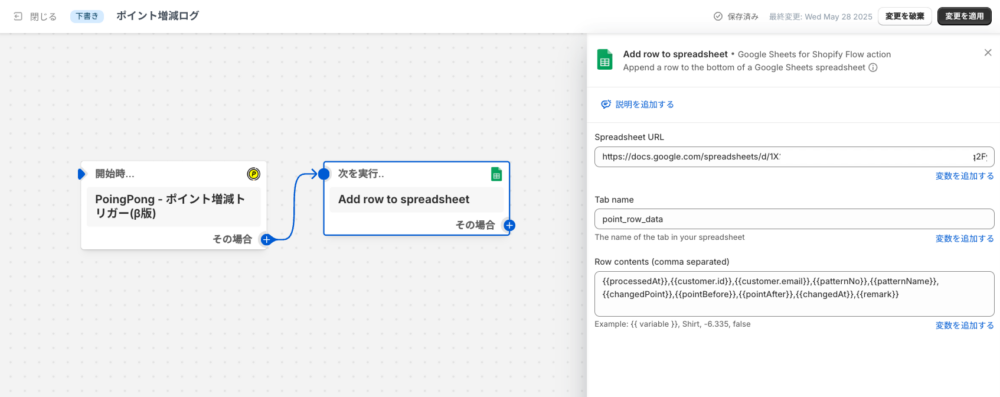Click the 下書き draft status badge

click(x=87, y=17)
